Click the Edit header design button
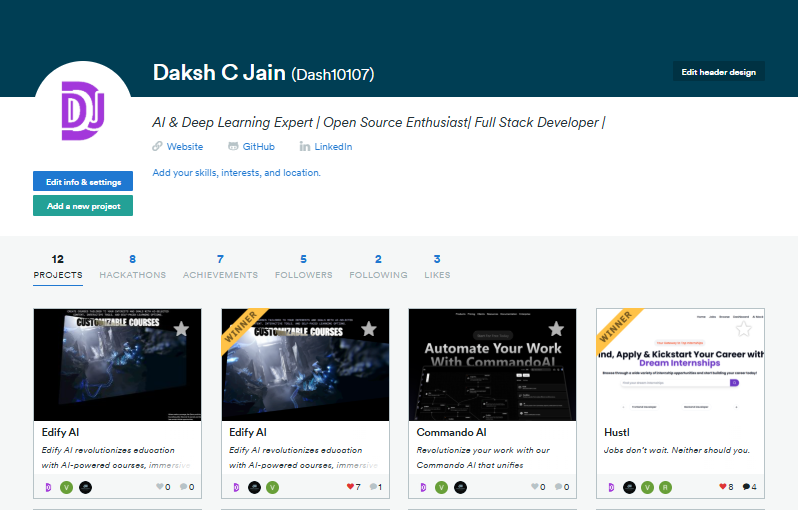The height and width of the screenshot is (510, 798). pos(719,72)
